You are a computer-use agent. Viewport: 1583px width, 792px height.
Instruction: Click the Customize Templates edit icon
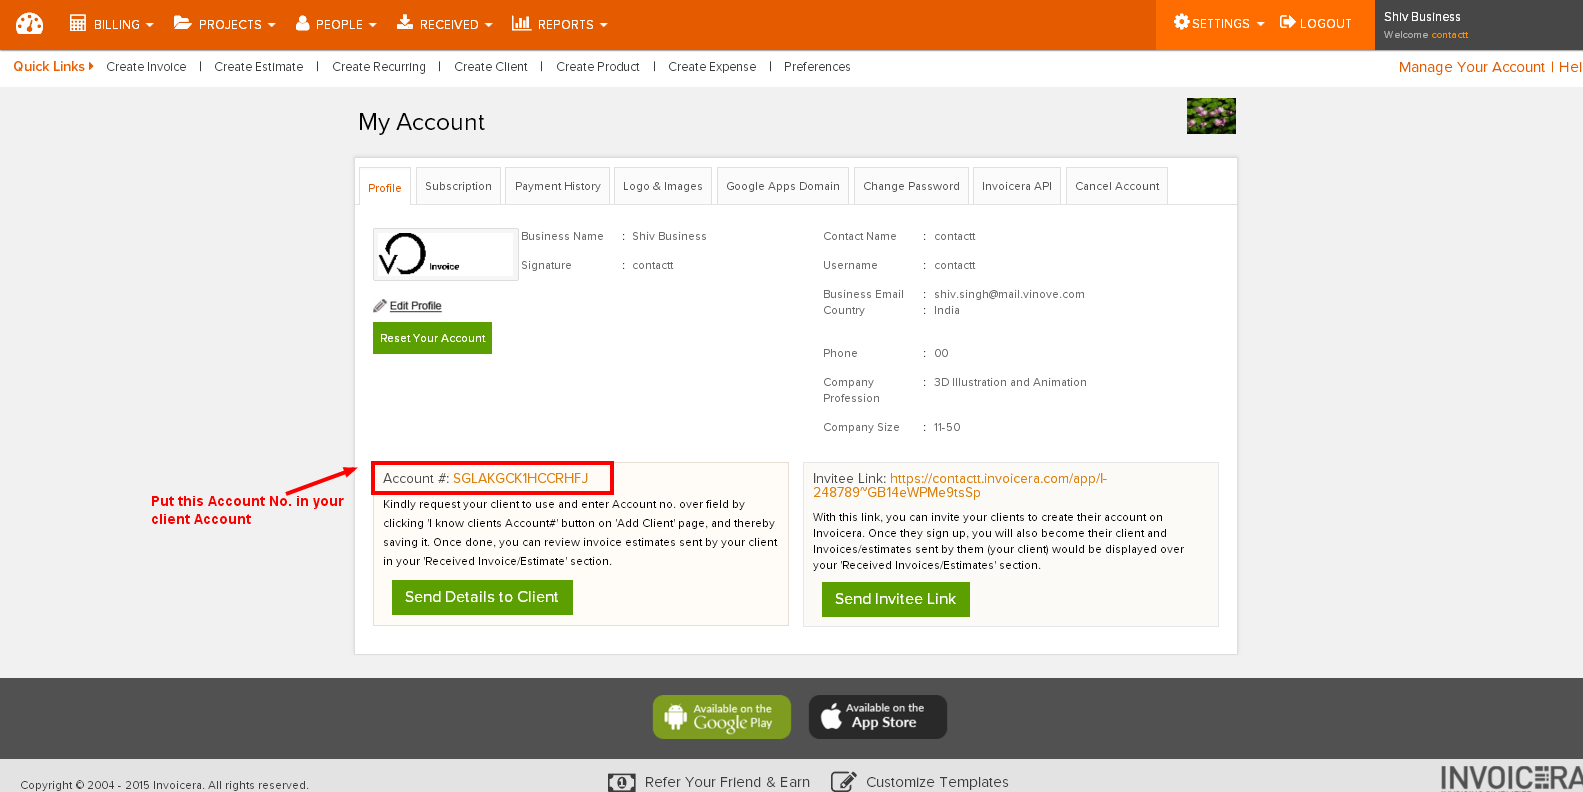pos(844,782)
